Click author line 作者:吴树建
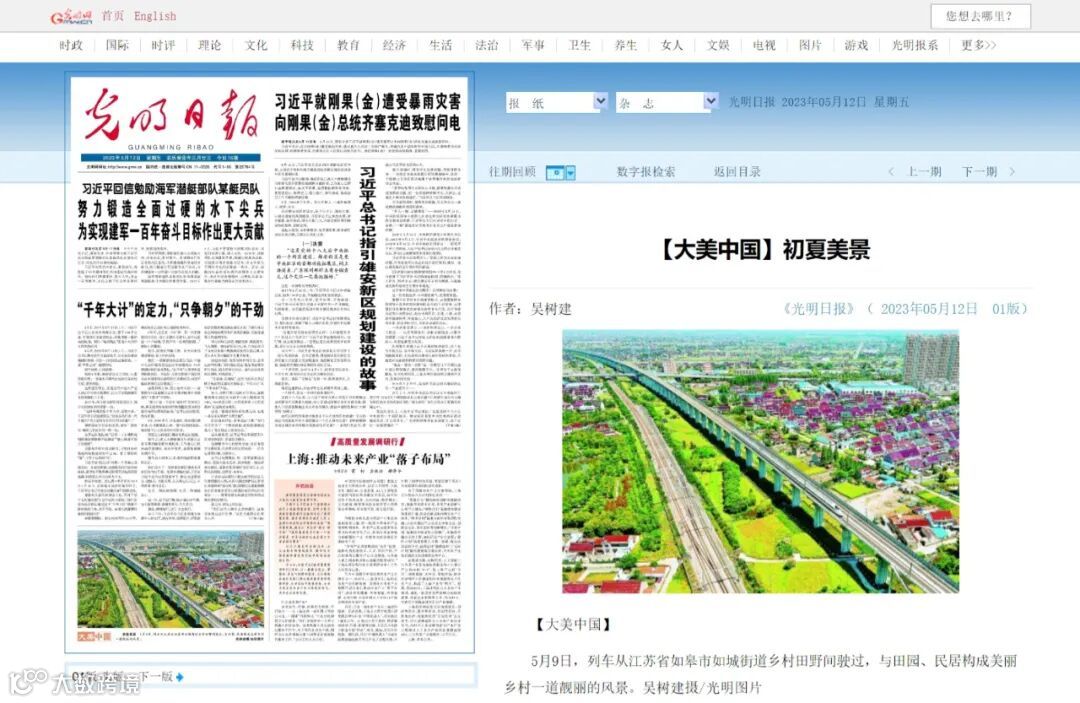 [x=530, y=308]
